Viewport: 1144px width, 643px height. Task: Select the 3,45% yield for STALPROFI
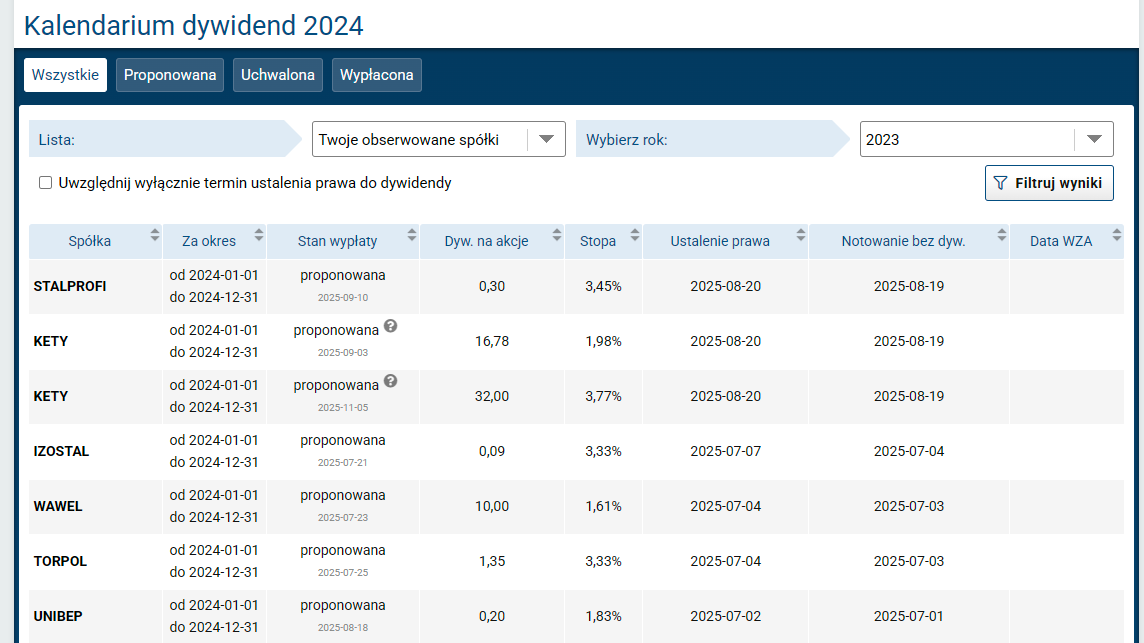pos(603,286)
